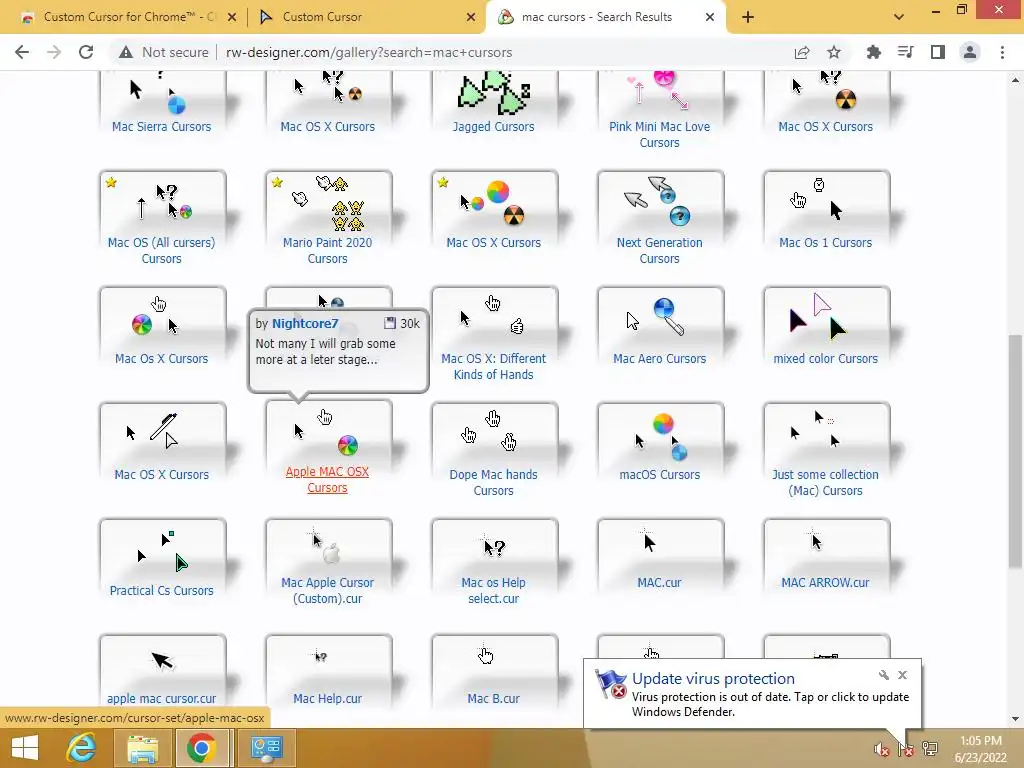Viewport: 1024px width, 768px height.
Task: Click the scrollbar up arrow
Action: tap(1015, 80)
